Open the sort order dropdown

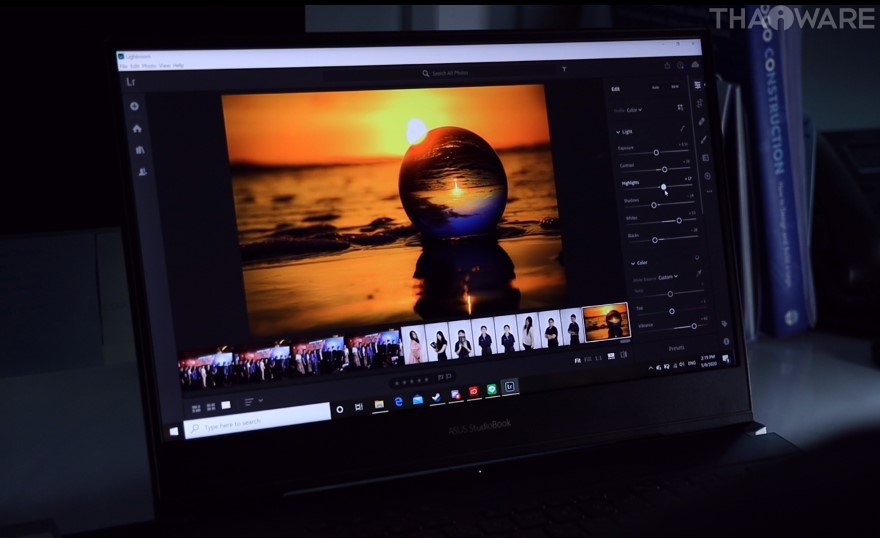(254, 402)
